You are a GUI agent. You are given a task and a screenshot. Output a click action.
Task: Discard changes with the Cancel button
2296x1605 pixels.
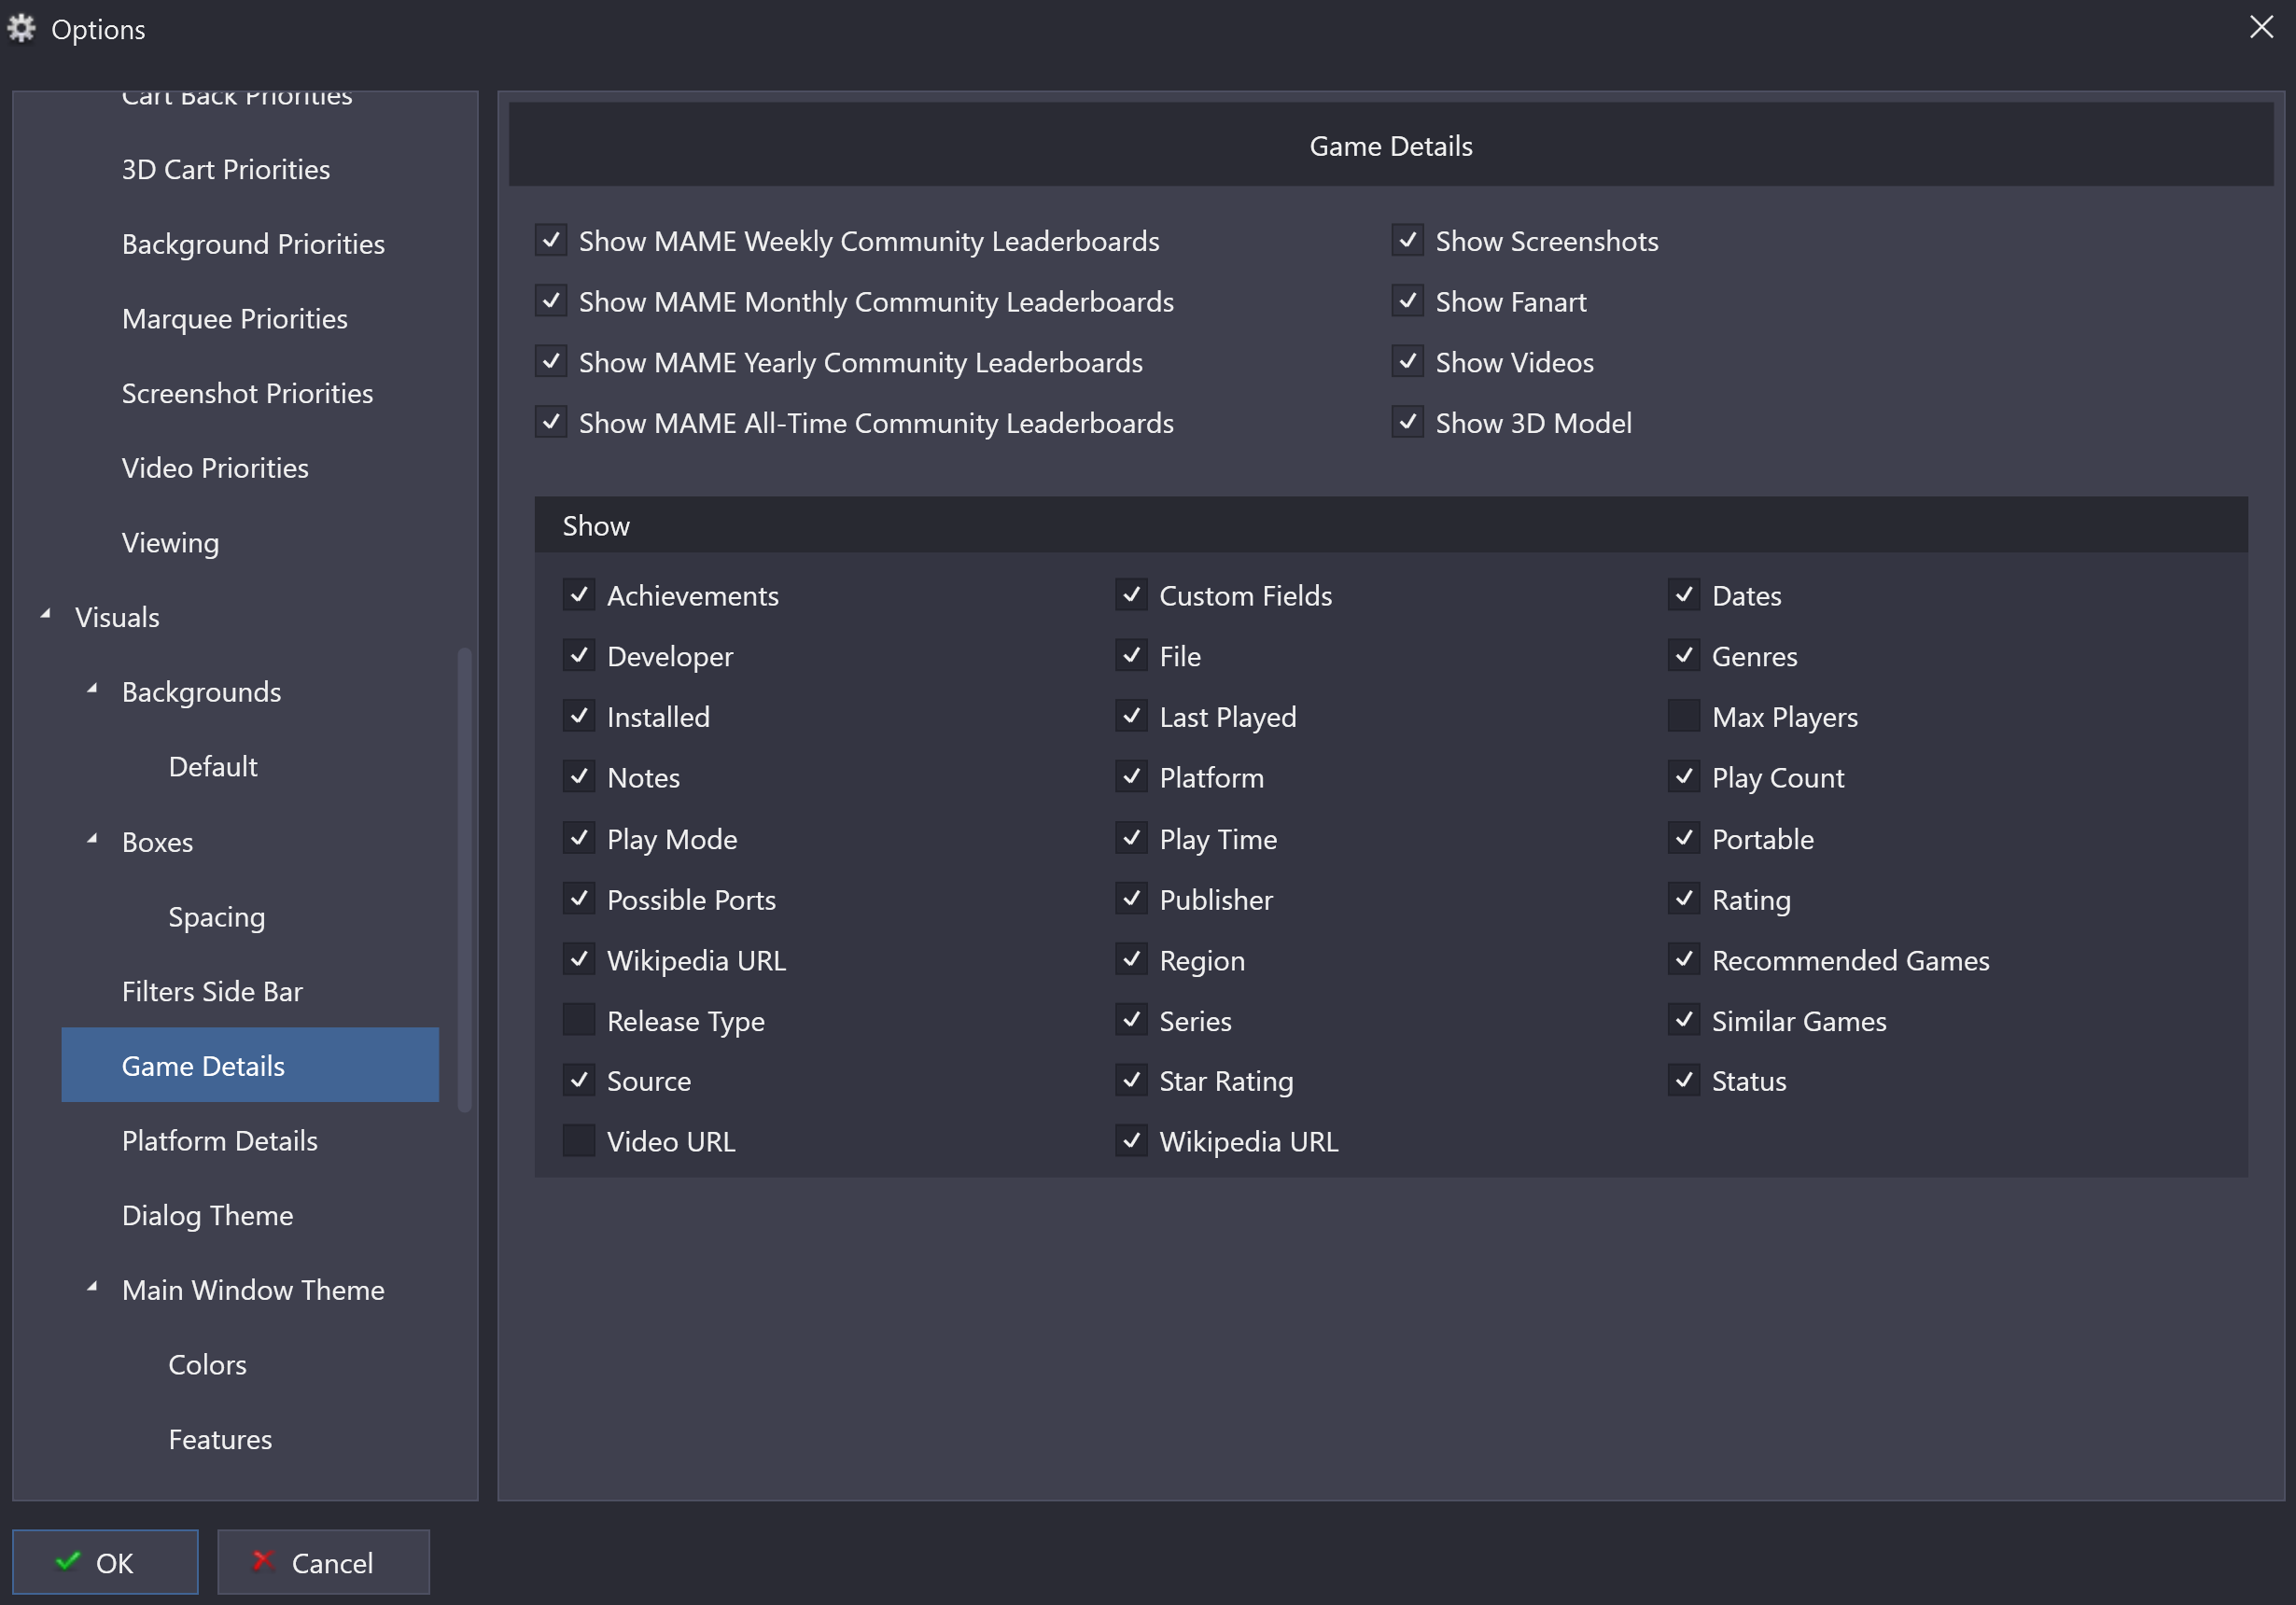click(324, 1562)
